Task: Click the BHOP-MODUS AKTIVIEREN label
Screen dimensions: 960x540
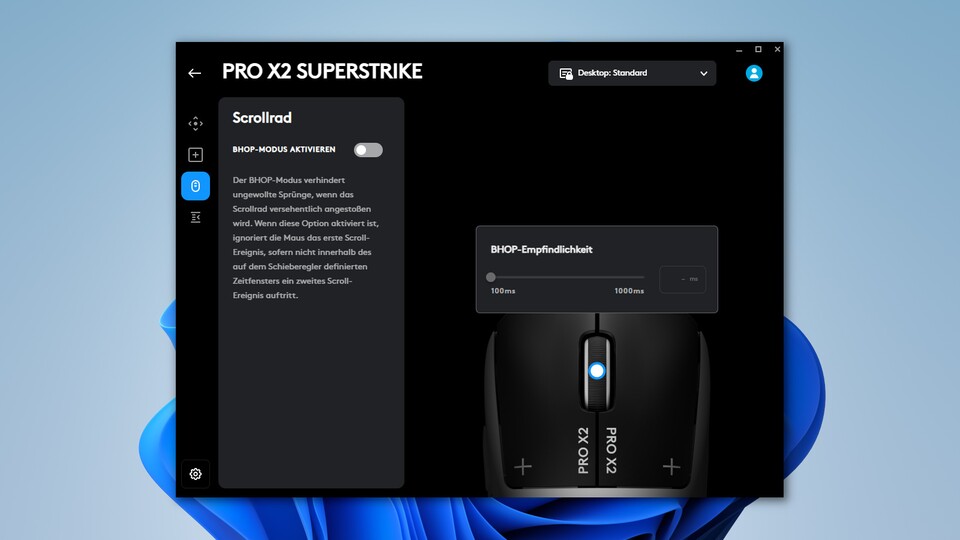Action: (284, 149)
